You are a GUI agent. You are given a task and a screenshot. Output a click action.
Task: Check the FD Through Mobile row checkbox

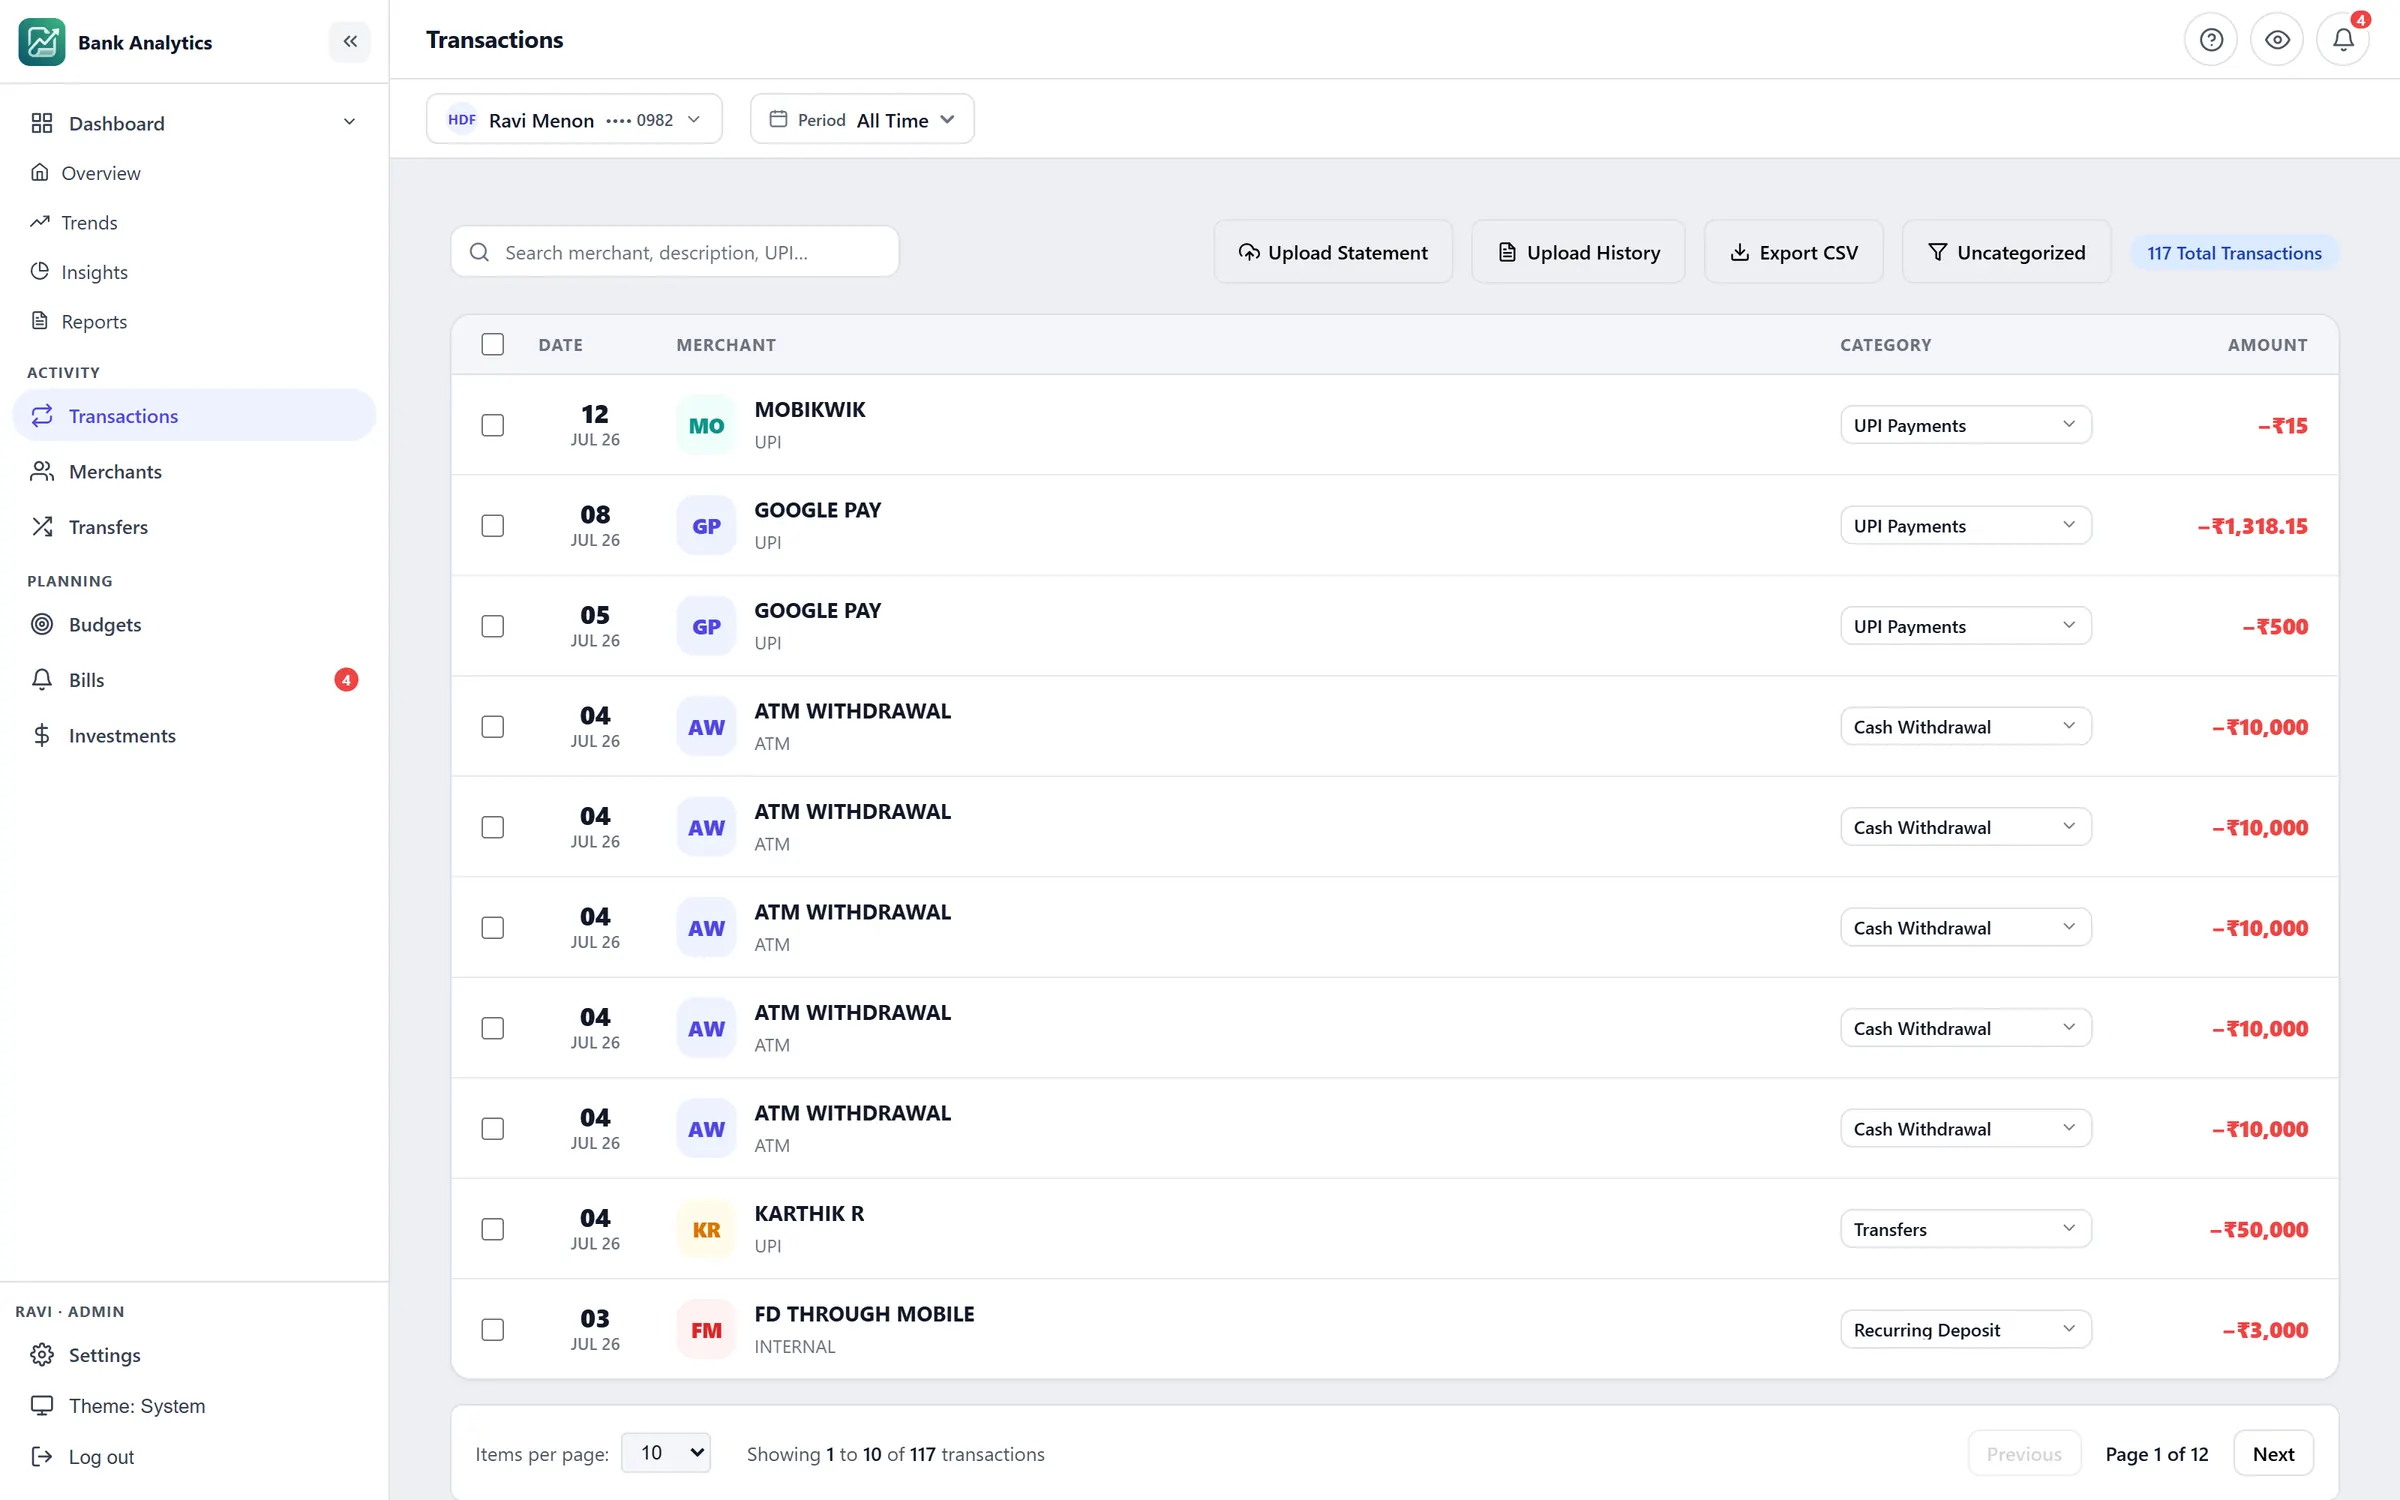coord(492,1330)
